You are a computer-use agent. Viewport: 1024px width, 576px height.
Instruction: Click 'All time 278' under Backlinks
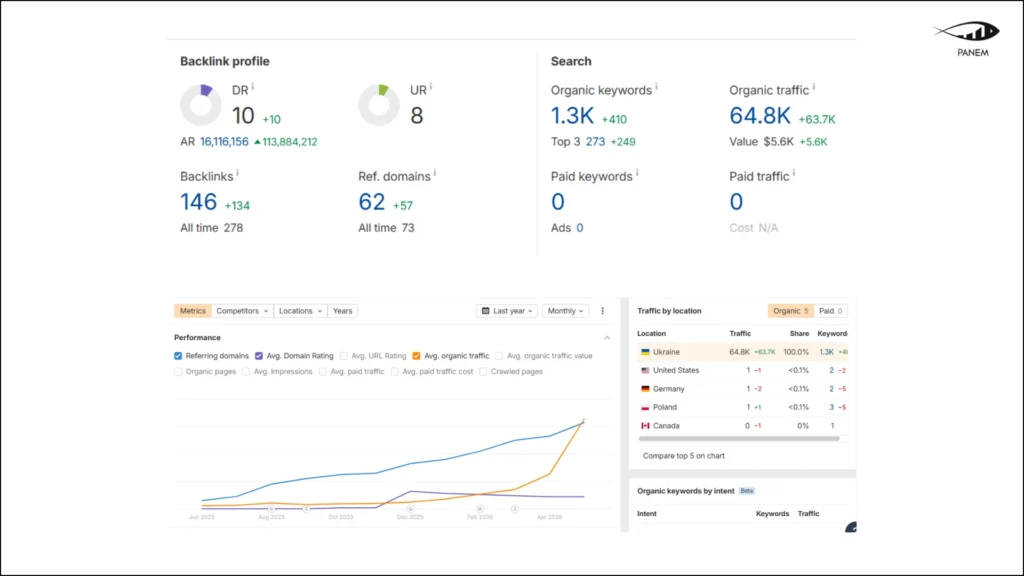click(x=212, y=228)
